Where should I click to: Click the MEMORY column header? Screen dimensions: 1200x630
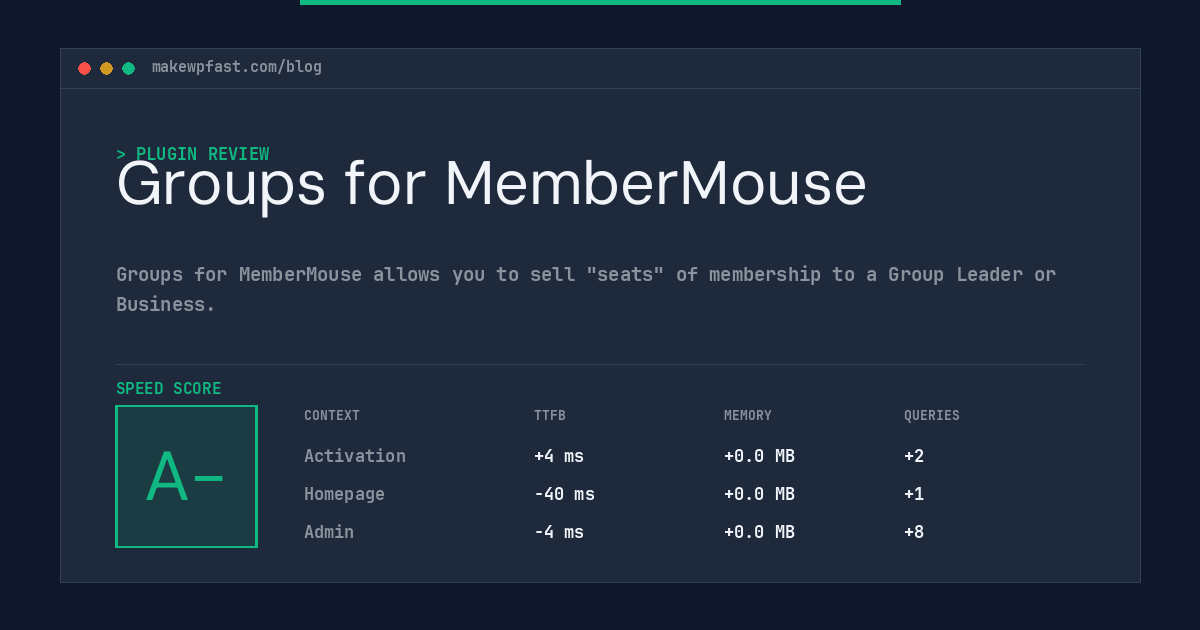point(748,416)
